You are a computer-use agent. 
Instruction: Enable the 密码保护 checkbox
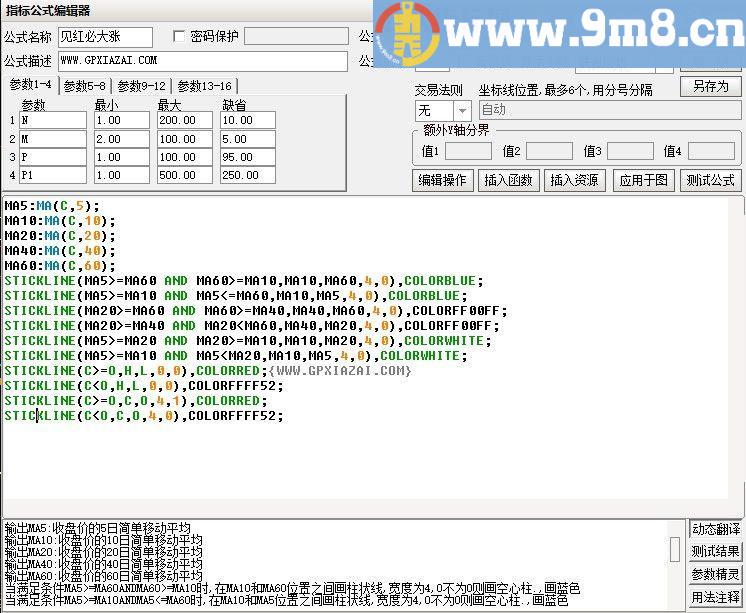pyautogui.click(x=180, y=37)
